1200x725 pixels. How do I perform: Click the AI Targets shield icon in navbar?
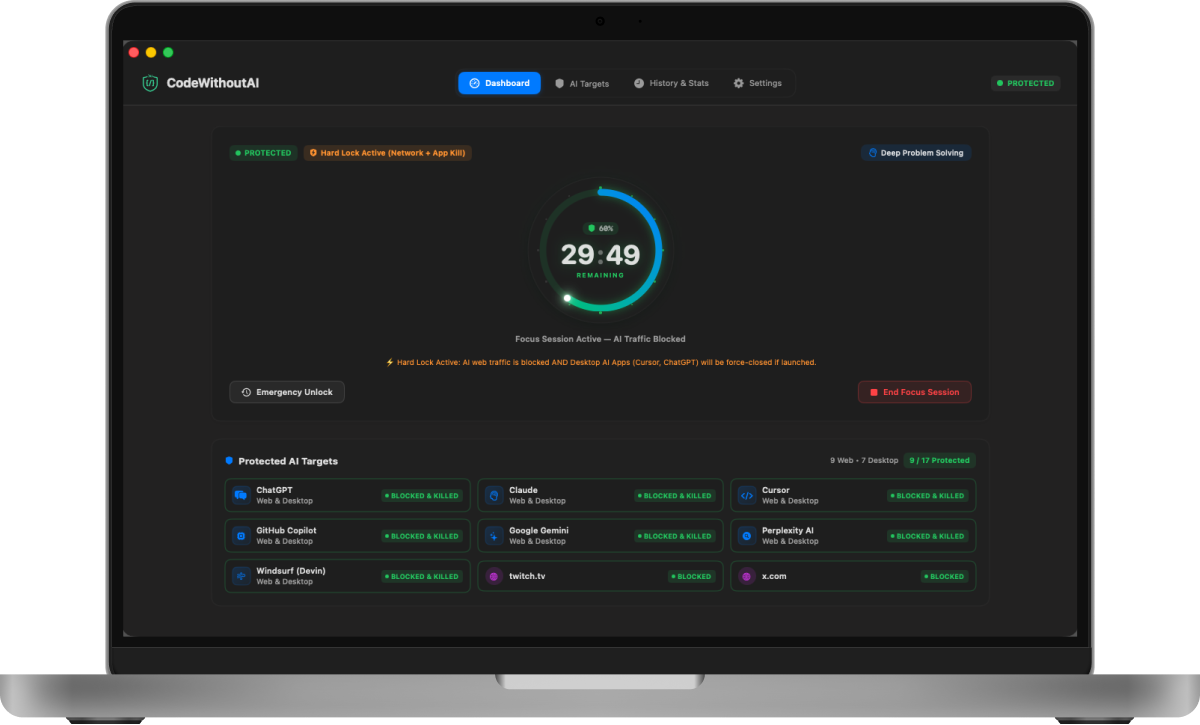[x=560, y=84]
